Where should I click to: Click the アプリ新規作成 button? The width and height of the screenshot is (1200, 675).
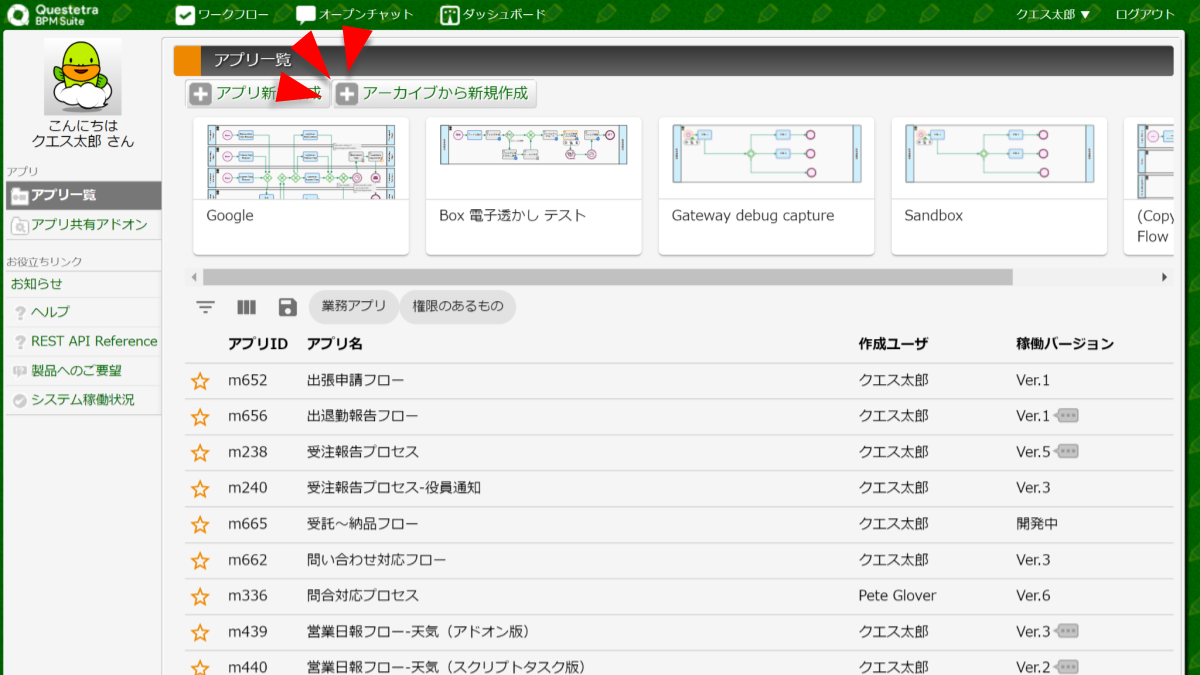coord(258,94)
